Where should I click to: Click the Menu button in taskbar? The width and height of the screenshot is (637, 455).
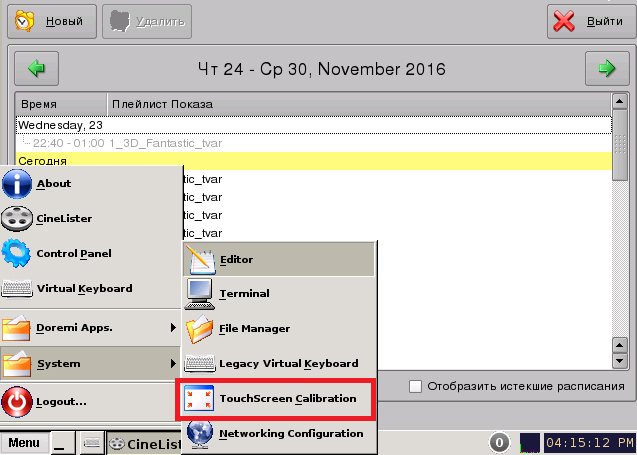(x=24, y=443)
